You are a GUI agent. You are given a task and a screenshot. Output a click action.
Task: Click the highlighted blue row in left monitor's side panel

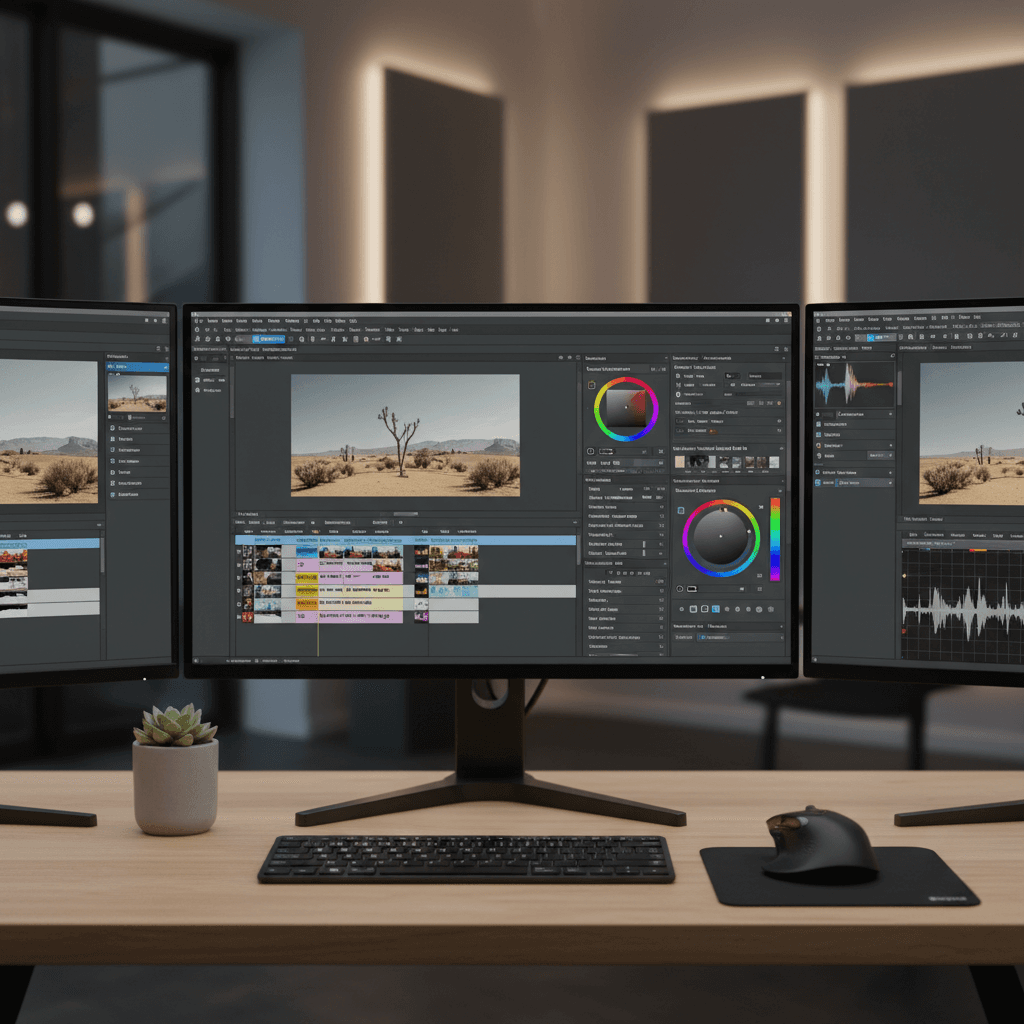point(137,368)
